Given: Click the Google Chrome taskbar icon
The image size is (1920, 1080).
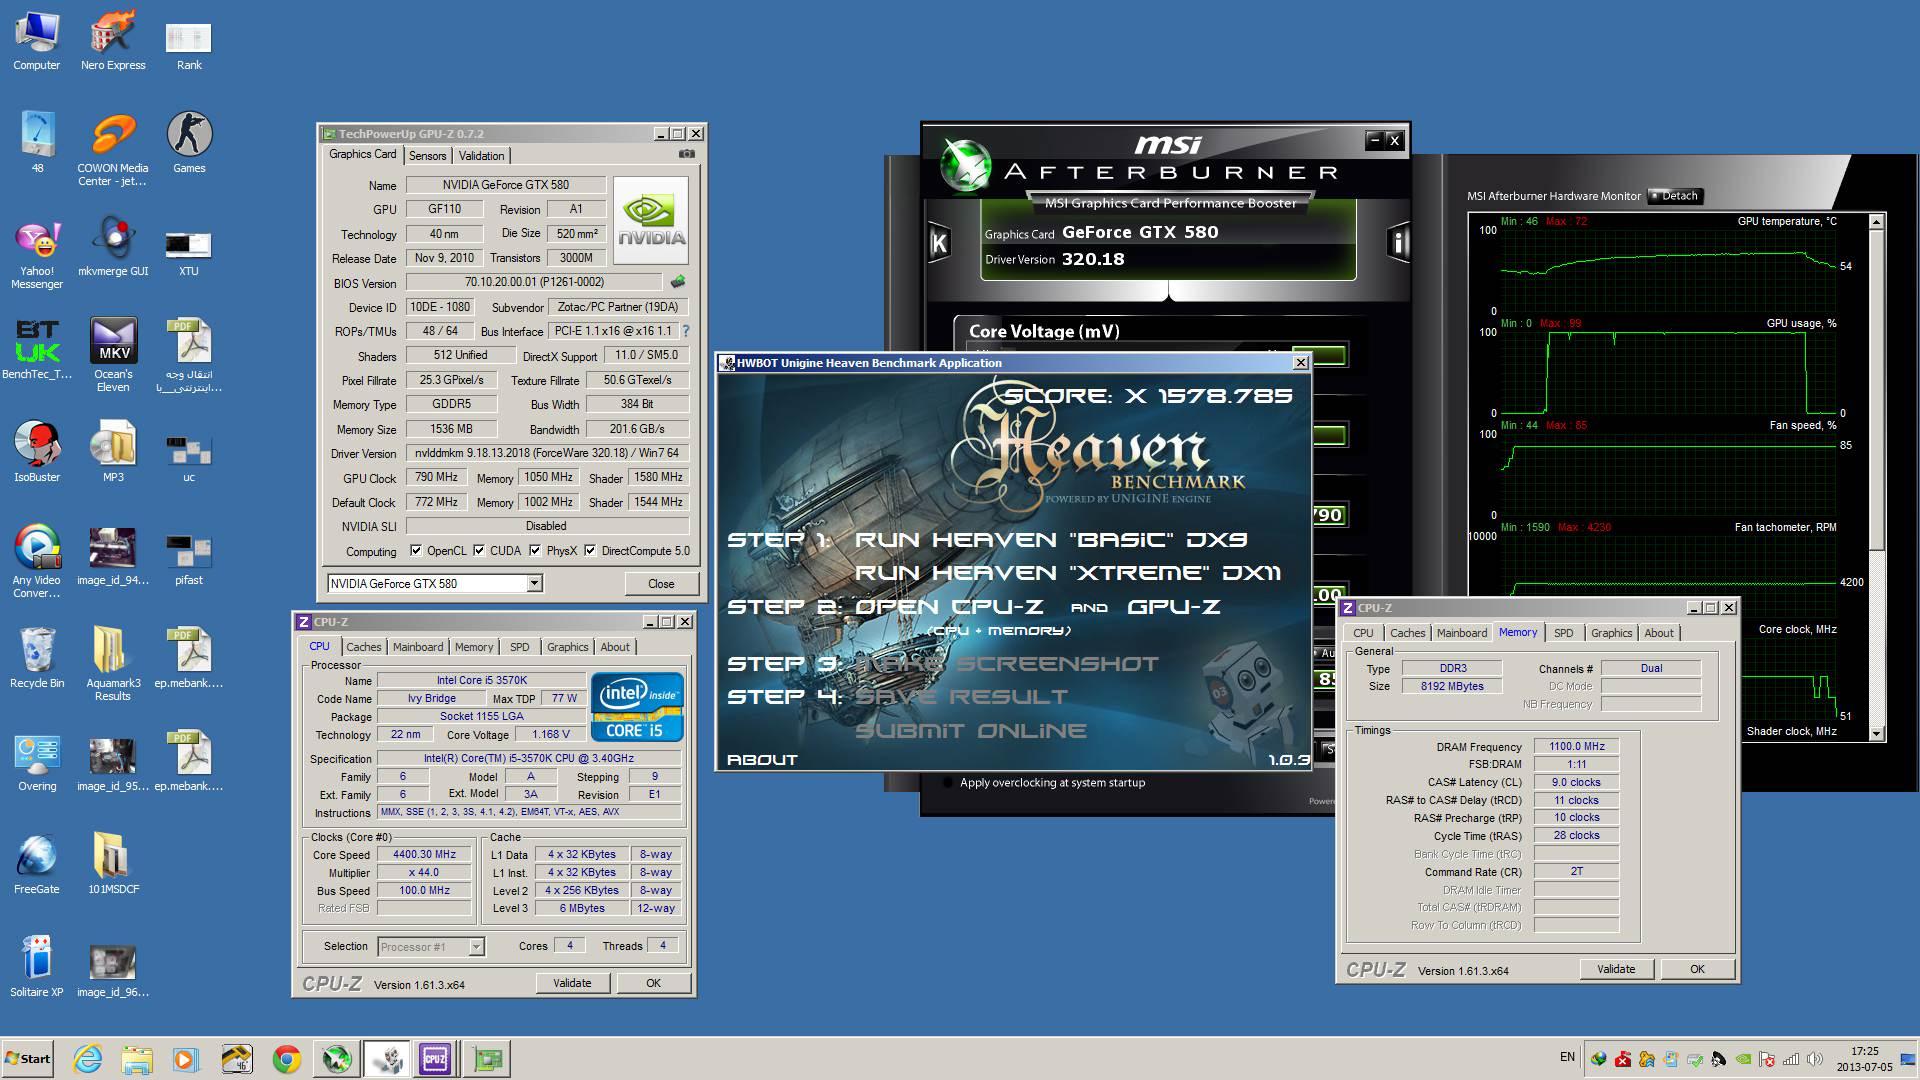Looking at the screenshot, I should click(x=287, y=1059).
